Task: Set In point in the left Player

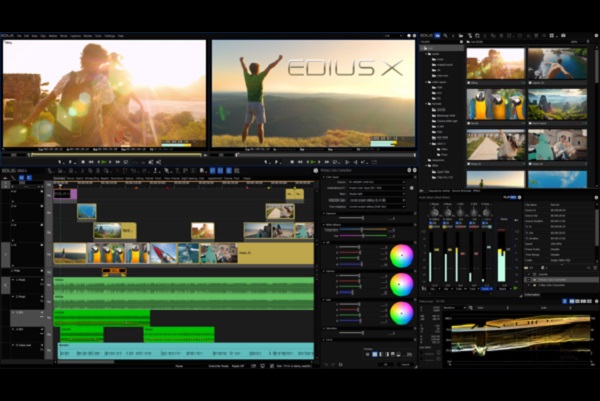Action: (x=60, y=162)
